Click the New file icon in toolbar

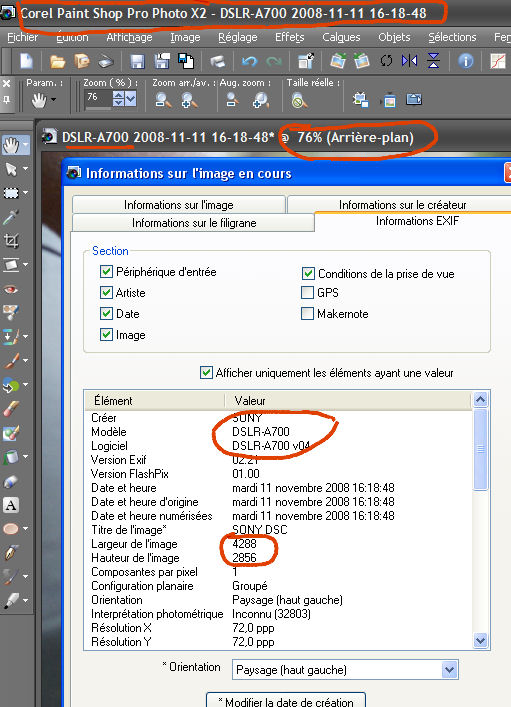click(x=26, y=60)
